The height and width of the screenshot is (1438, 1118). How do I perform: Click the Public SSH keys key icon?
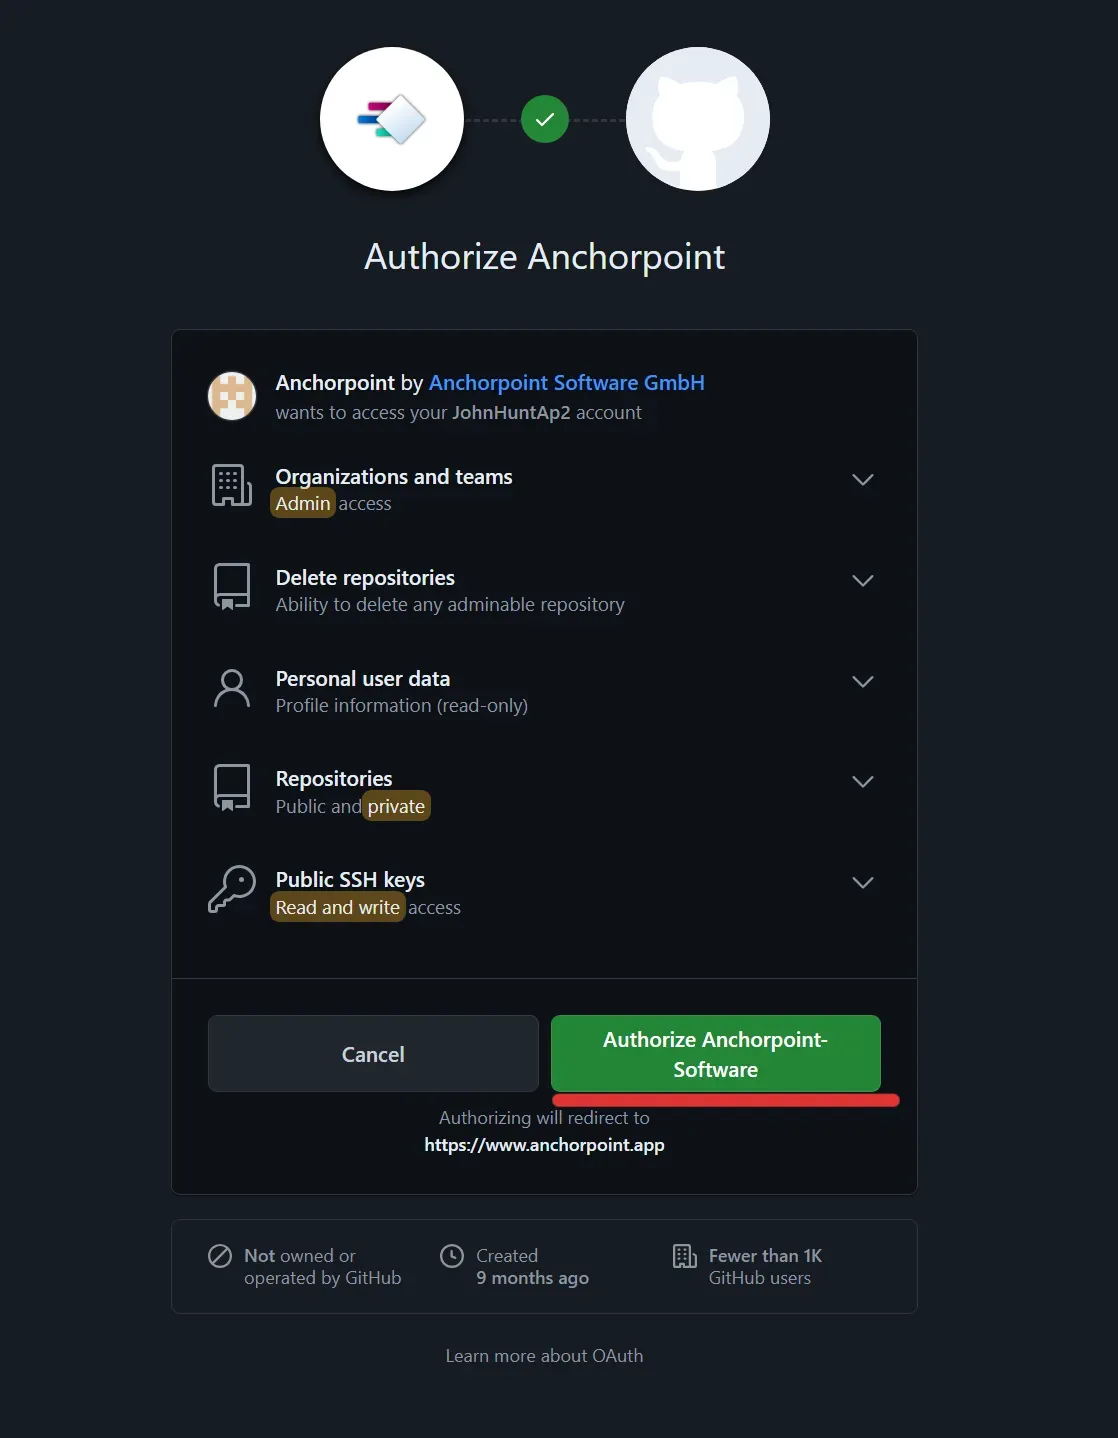[231, 890]
